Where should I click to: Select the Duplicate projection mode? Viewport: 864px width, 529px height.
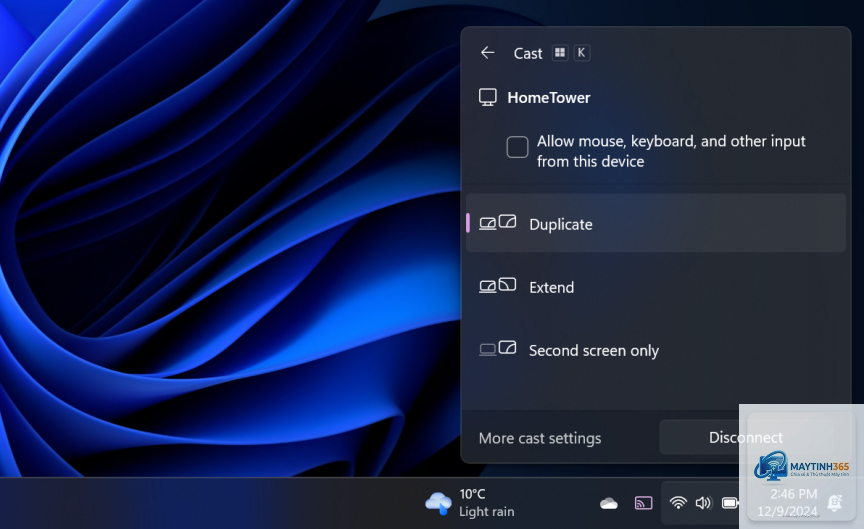656,223
